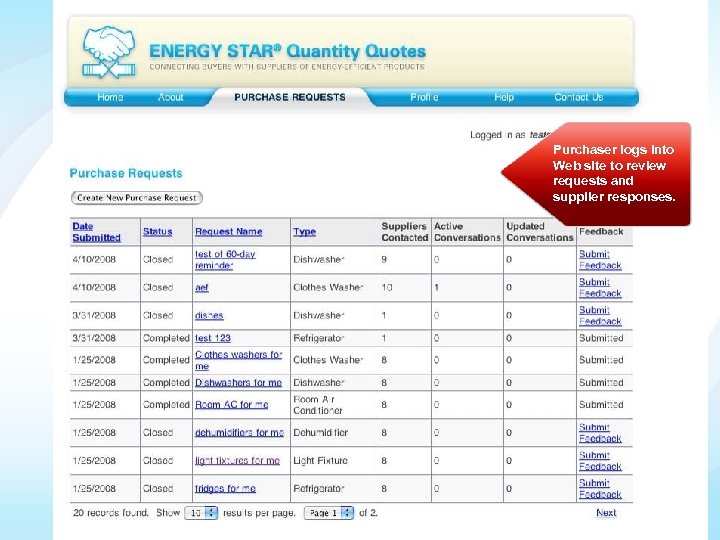
Task: Open the Page 1 selector dropdown
Action: (329, 513)
